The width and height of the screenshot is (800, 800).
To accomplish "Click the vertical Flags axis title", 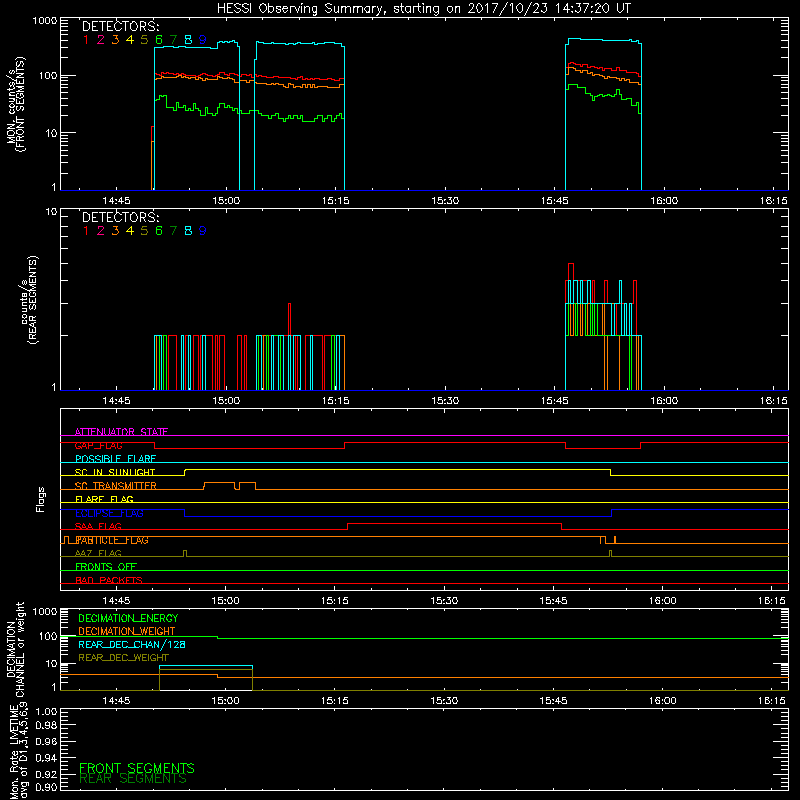I will [41, 500].
